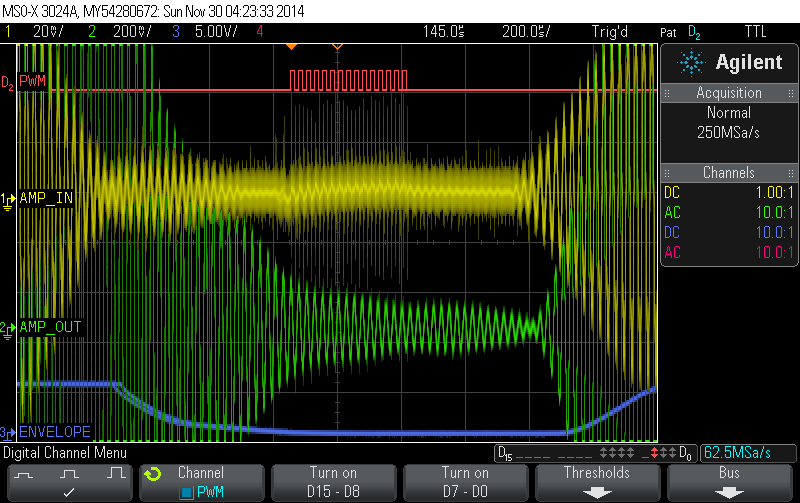Select the small waveform size icon

click(x=24, y=471)
